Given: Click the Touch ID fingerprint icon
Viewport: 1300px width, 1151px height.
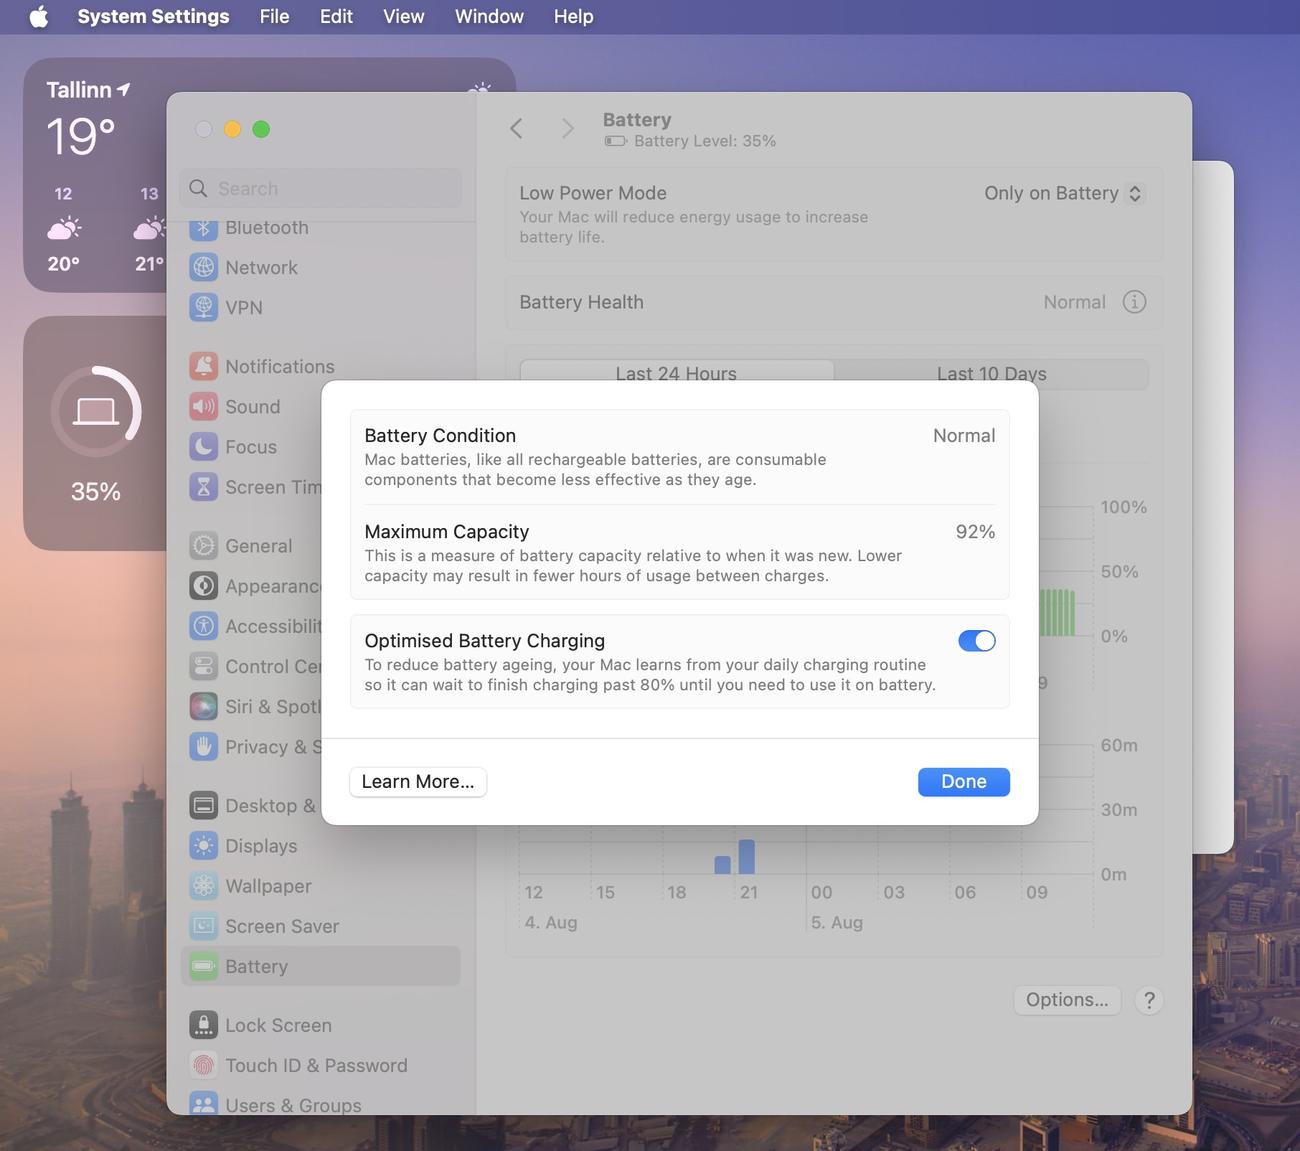Looking at the screenshot, I should (203, 1065).
